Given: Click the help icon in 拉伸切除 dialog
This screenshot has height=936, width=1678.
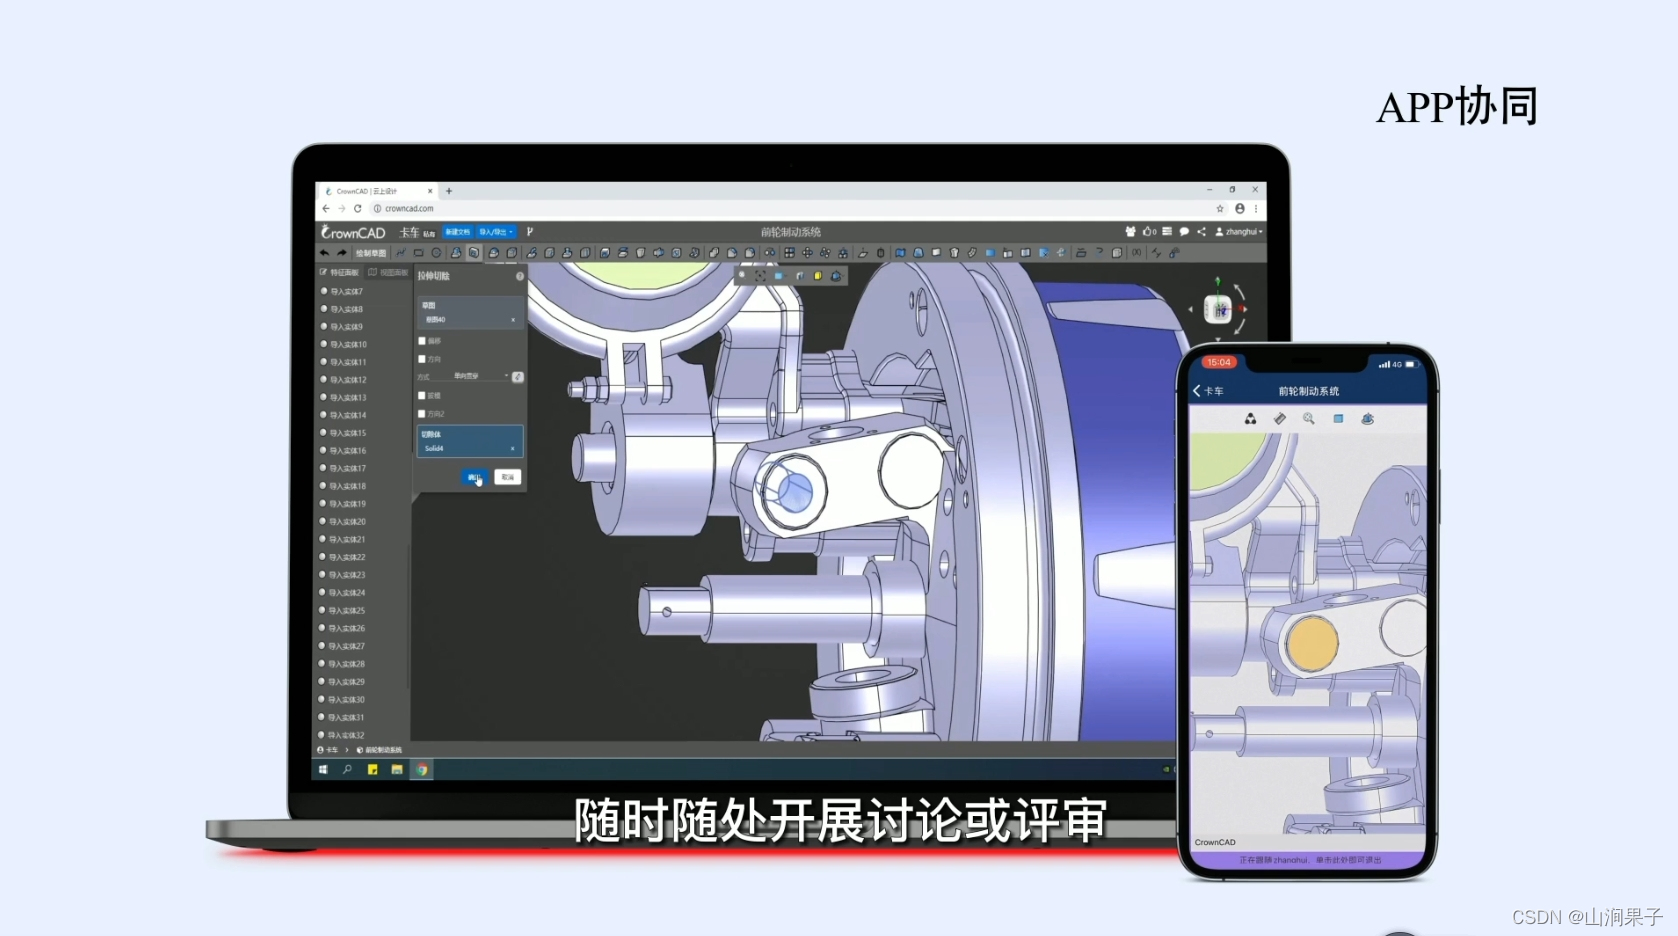Looking at the screenshot, I should coord(519,276).
